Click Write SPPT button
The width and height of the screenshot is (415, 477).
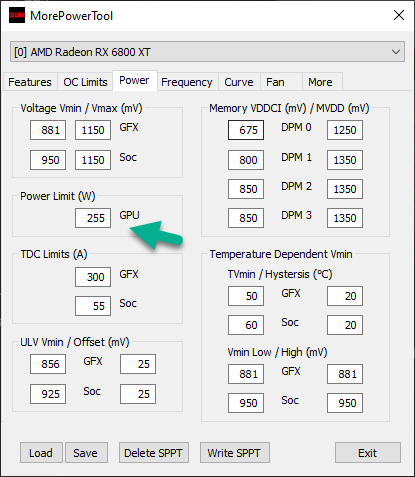[235, 453]
